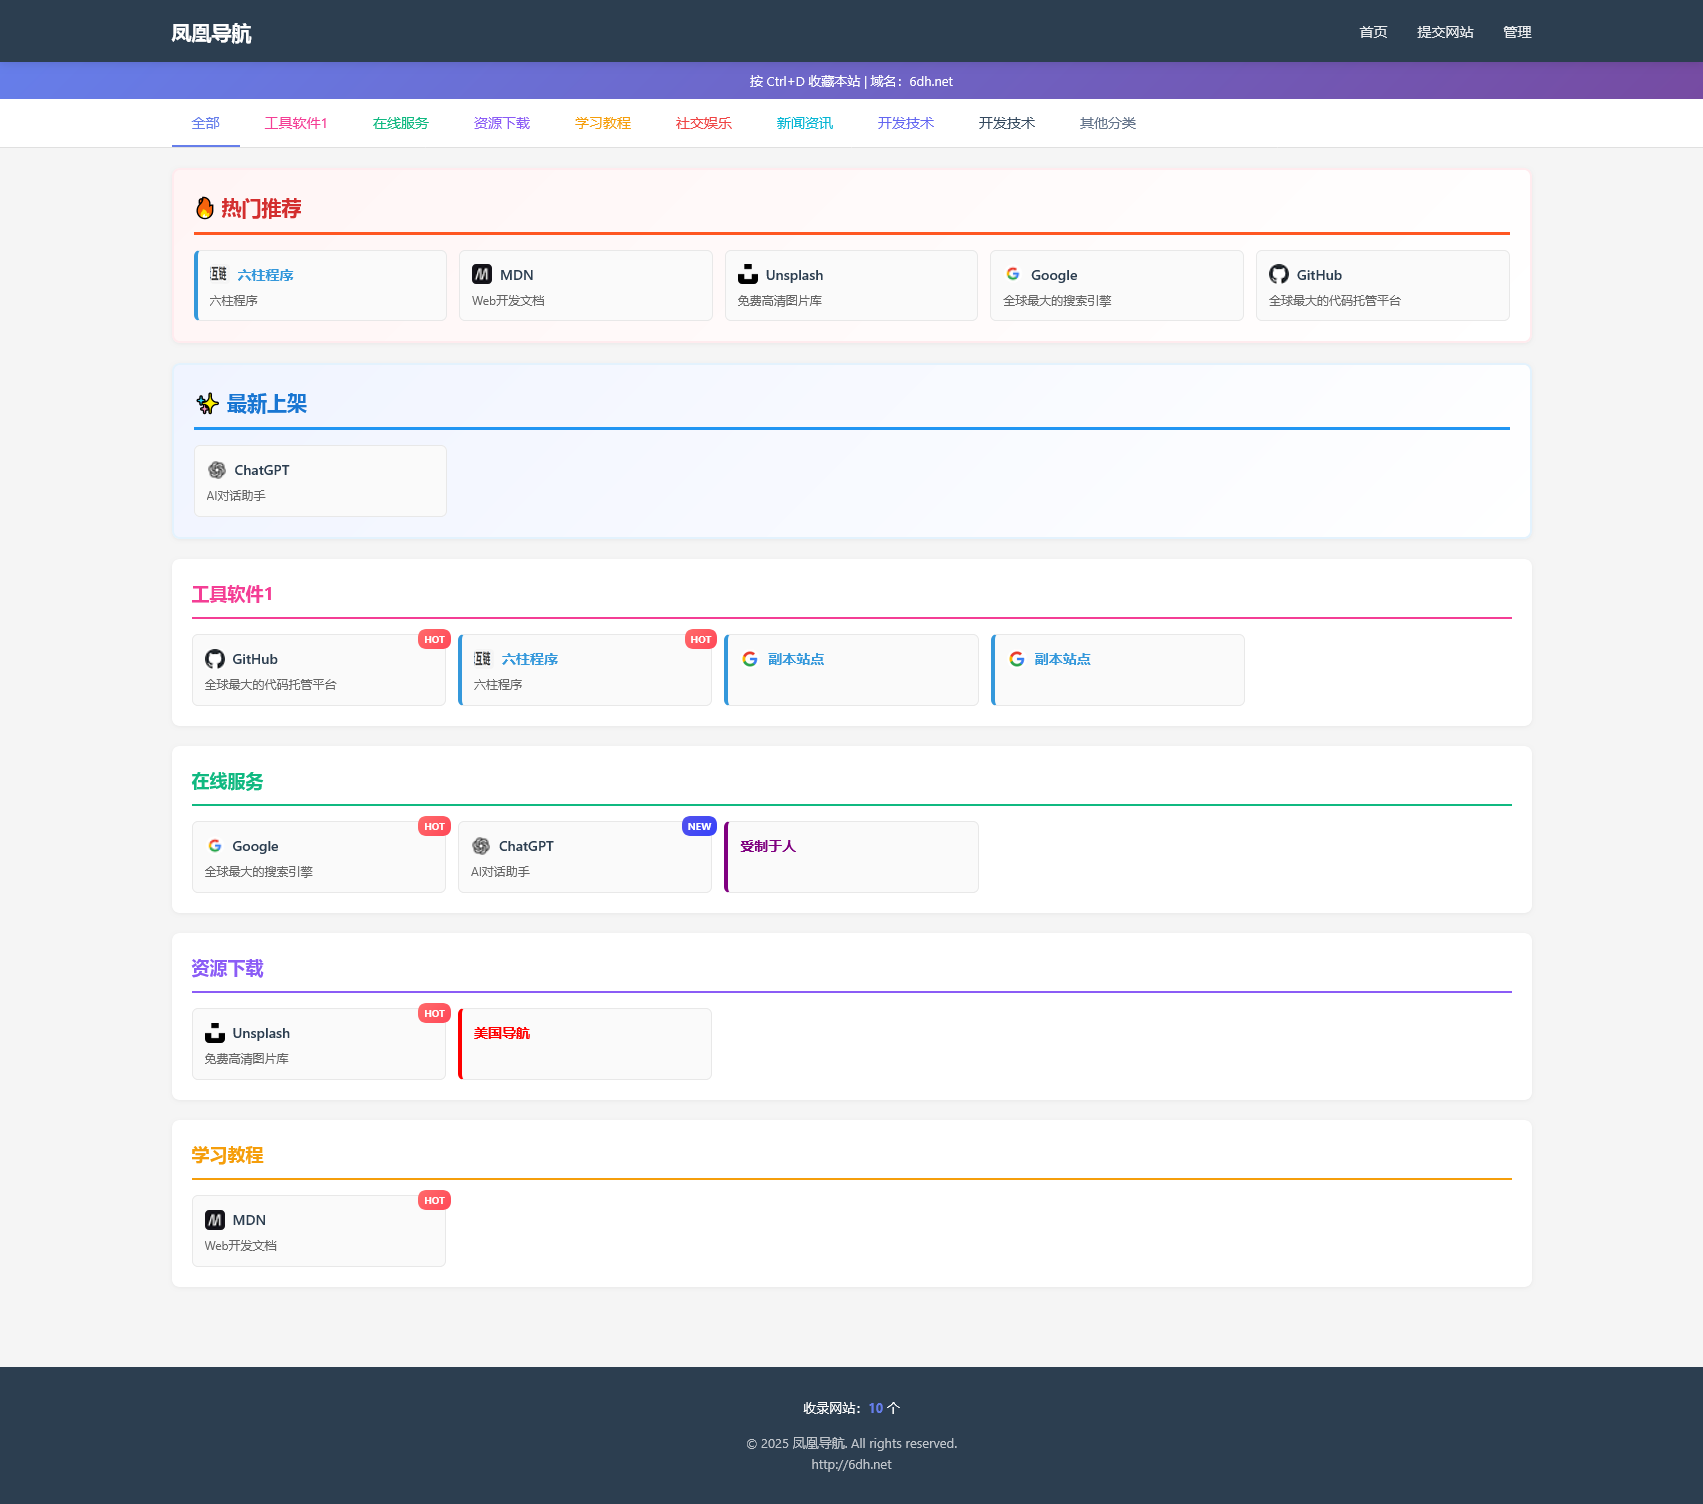
Task: Open the 其他分类 category tab
Action: [x=1107, y=123]
